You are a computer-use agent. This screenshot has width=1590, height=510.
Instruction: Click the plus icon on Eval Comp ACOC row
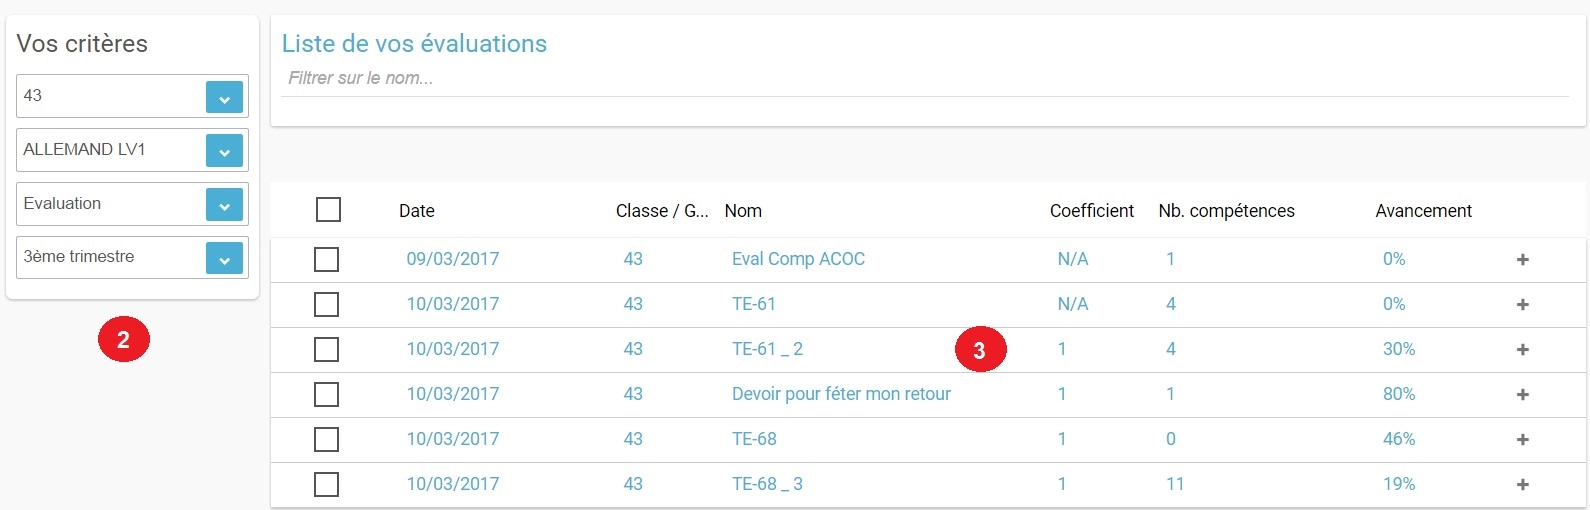pyautogui.click(x=1522, y=260)
